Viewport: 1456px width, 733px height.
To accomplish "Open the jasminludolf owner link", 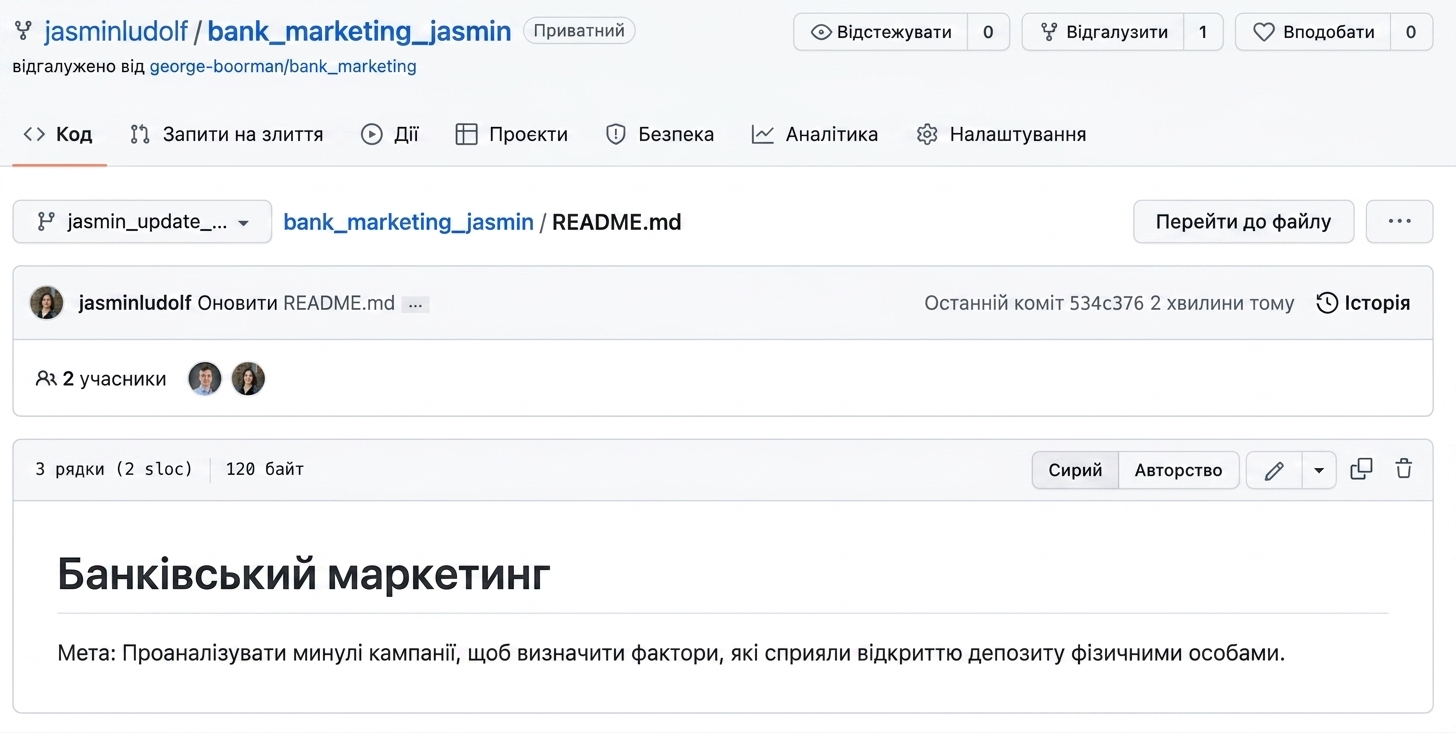I will tap(116, 31).
